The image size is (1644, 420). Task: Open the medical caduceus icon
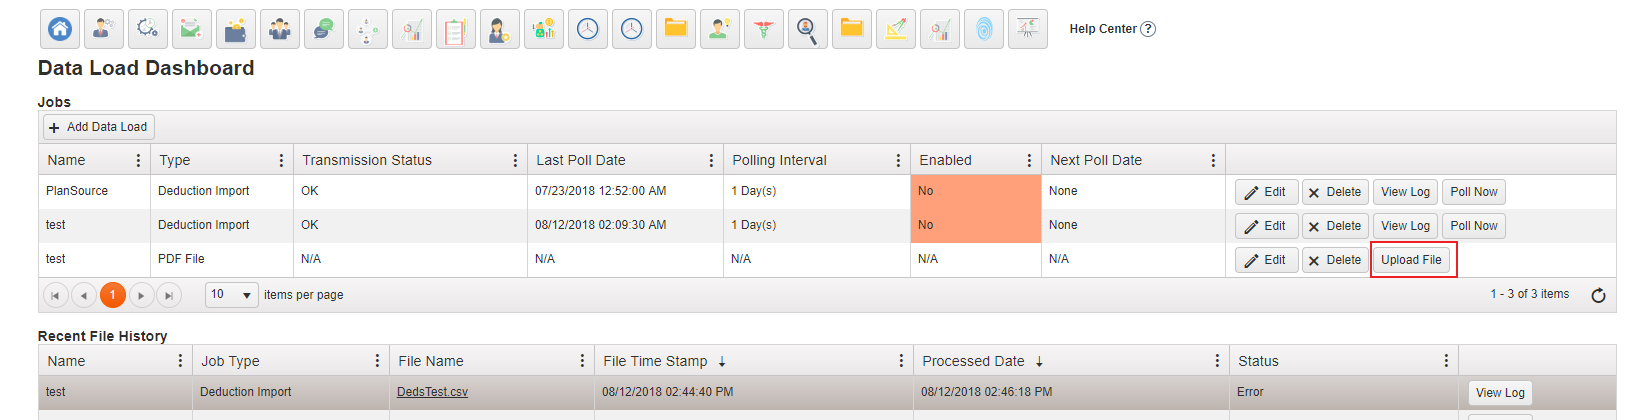(764, 29)
